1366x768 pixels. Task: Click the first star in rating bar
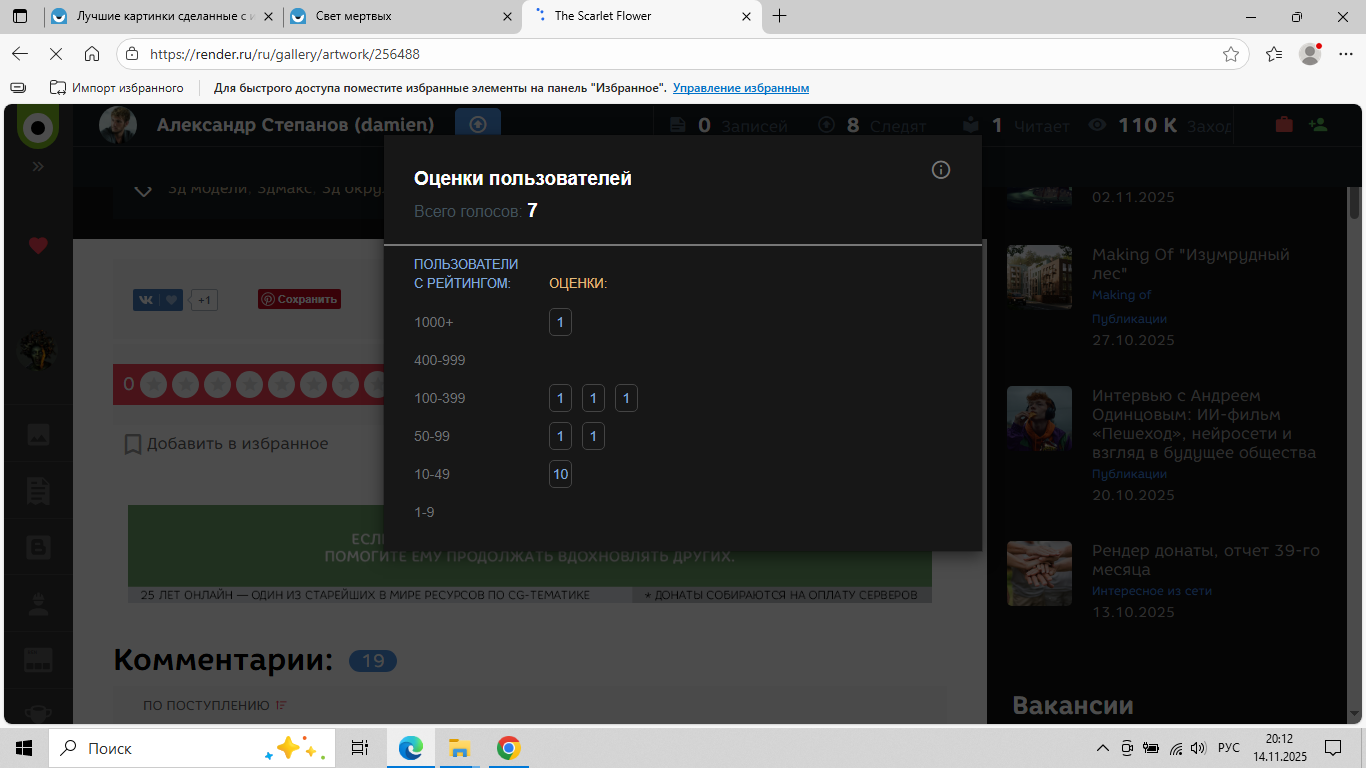(153, 384)
